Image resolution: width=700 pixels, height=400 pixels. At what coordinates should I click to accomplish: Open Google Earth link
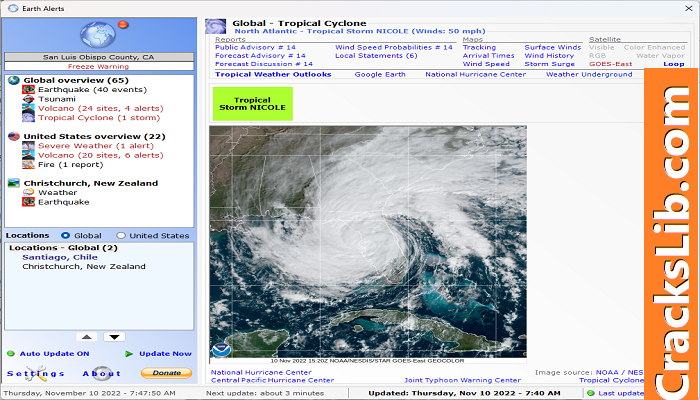[x=380, y=75]
